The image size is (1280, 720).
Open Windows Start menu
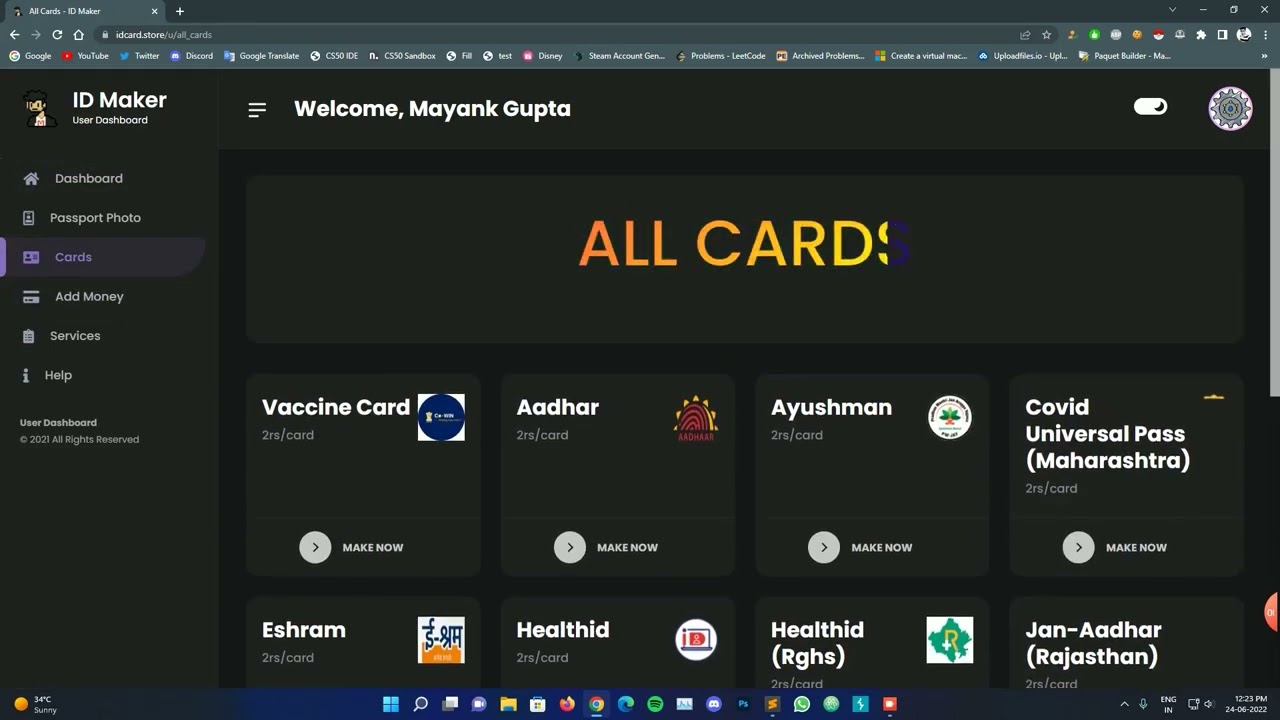pyautogui.click(x=391, y=704)
